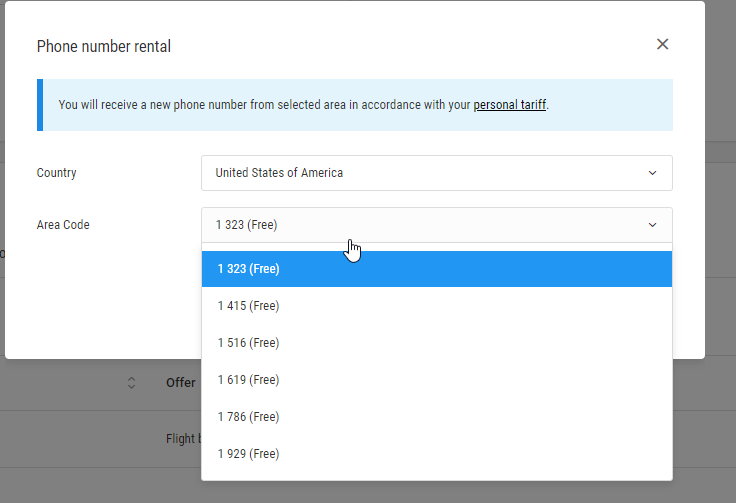Collapse the Area Code combo box field
Viewport: 736px width, 503px height.
[x=437, y=225]
